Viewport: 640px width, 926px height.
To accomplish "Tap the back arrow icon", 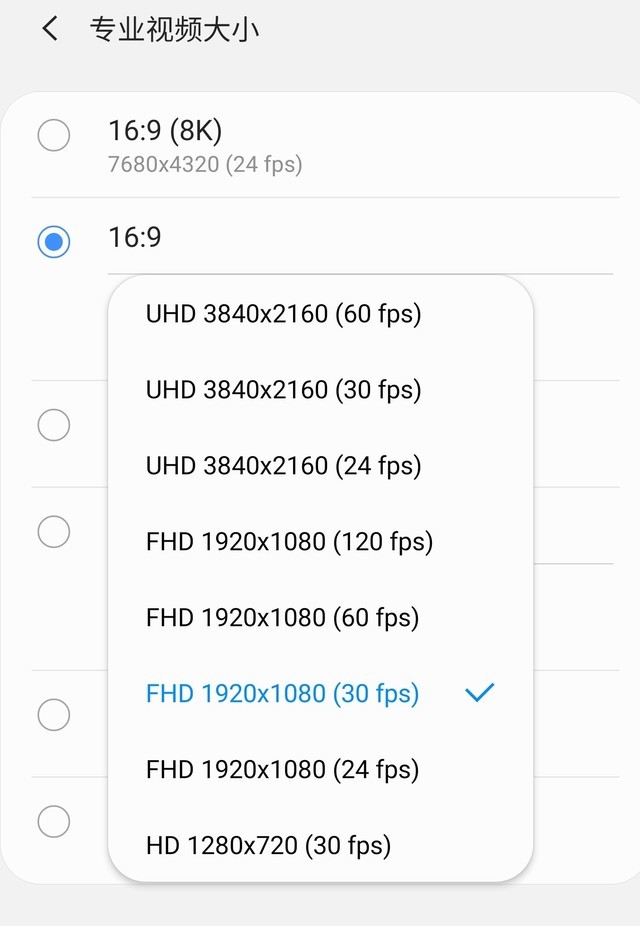I will tap(50, 29).
